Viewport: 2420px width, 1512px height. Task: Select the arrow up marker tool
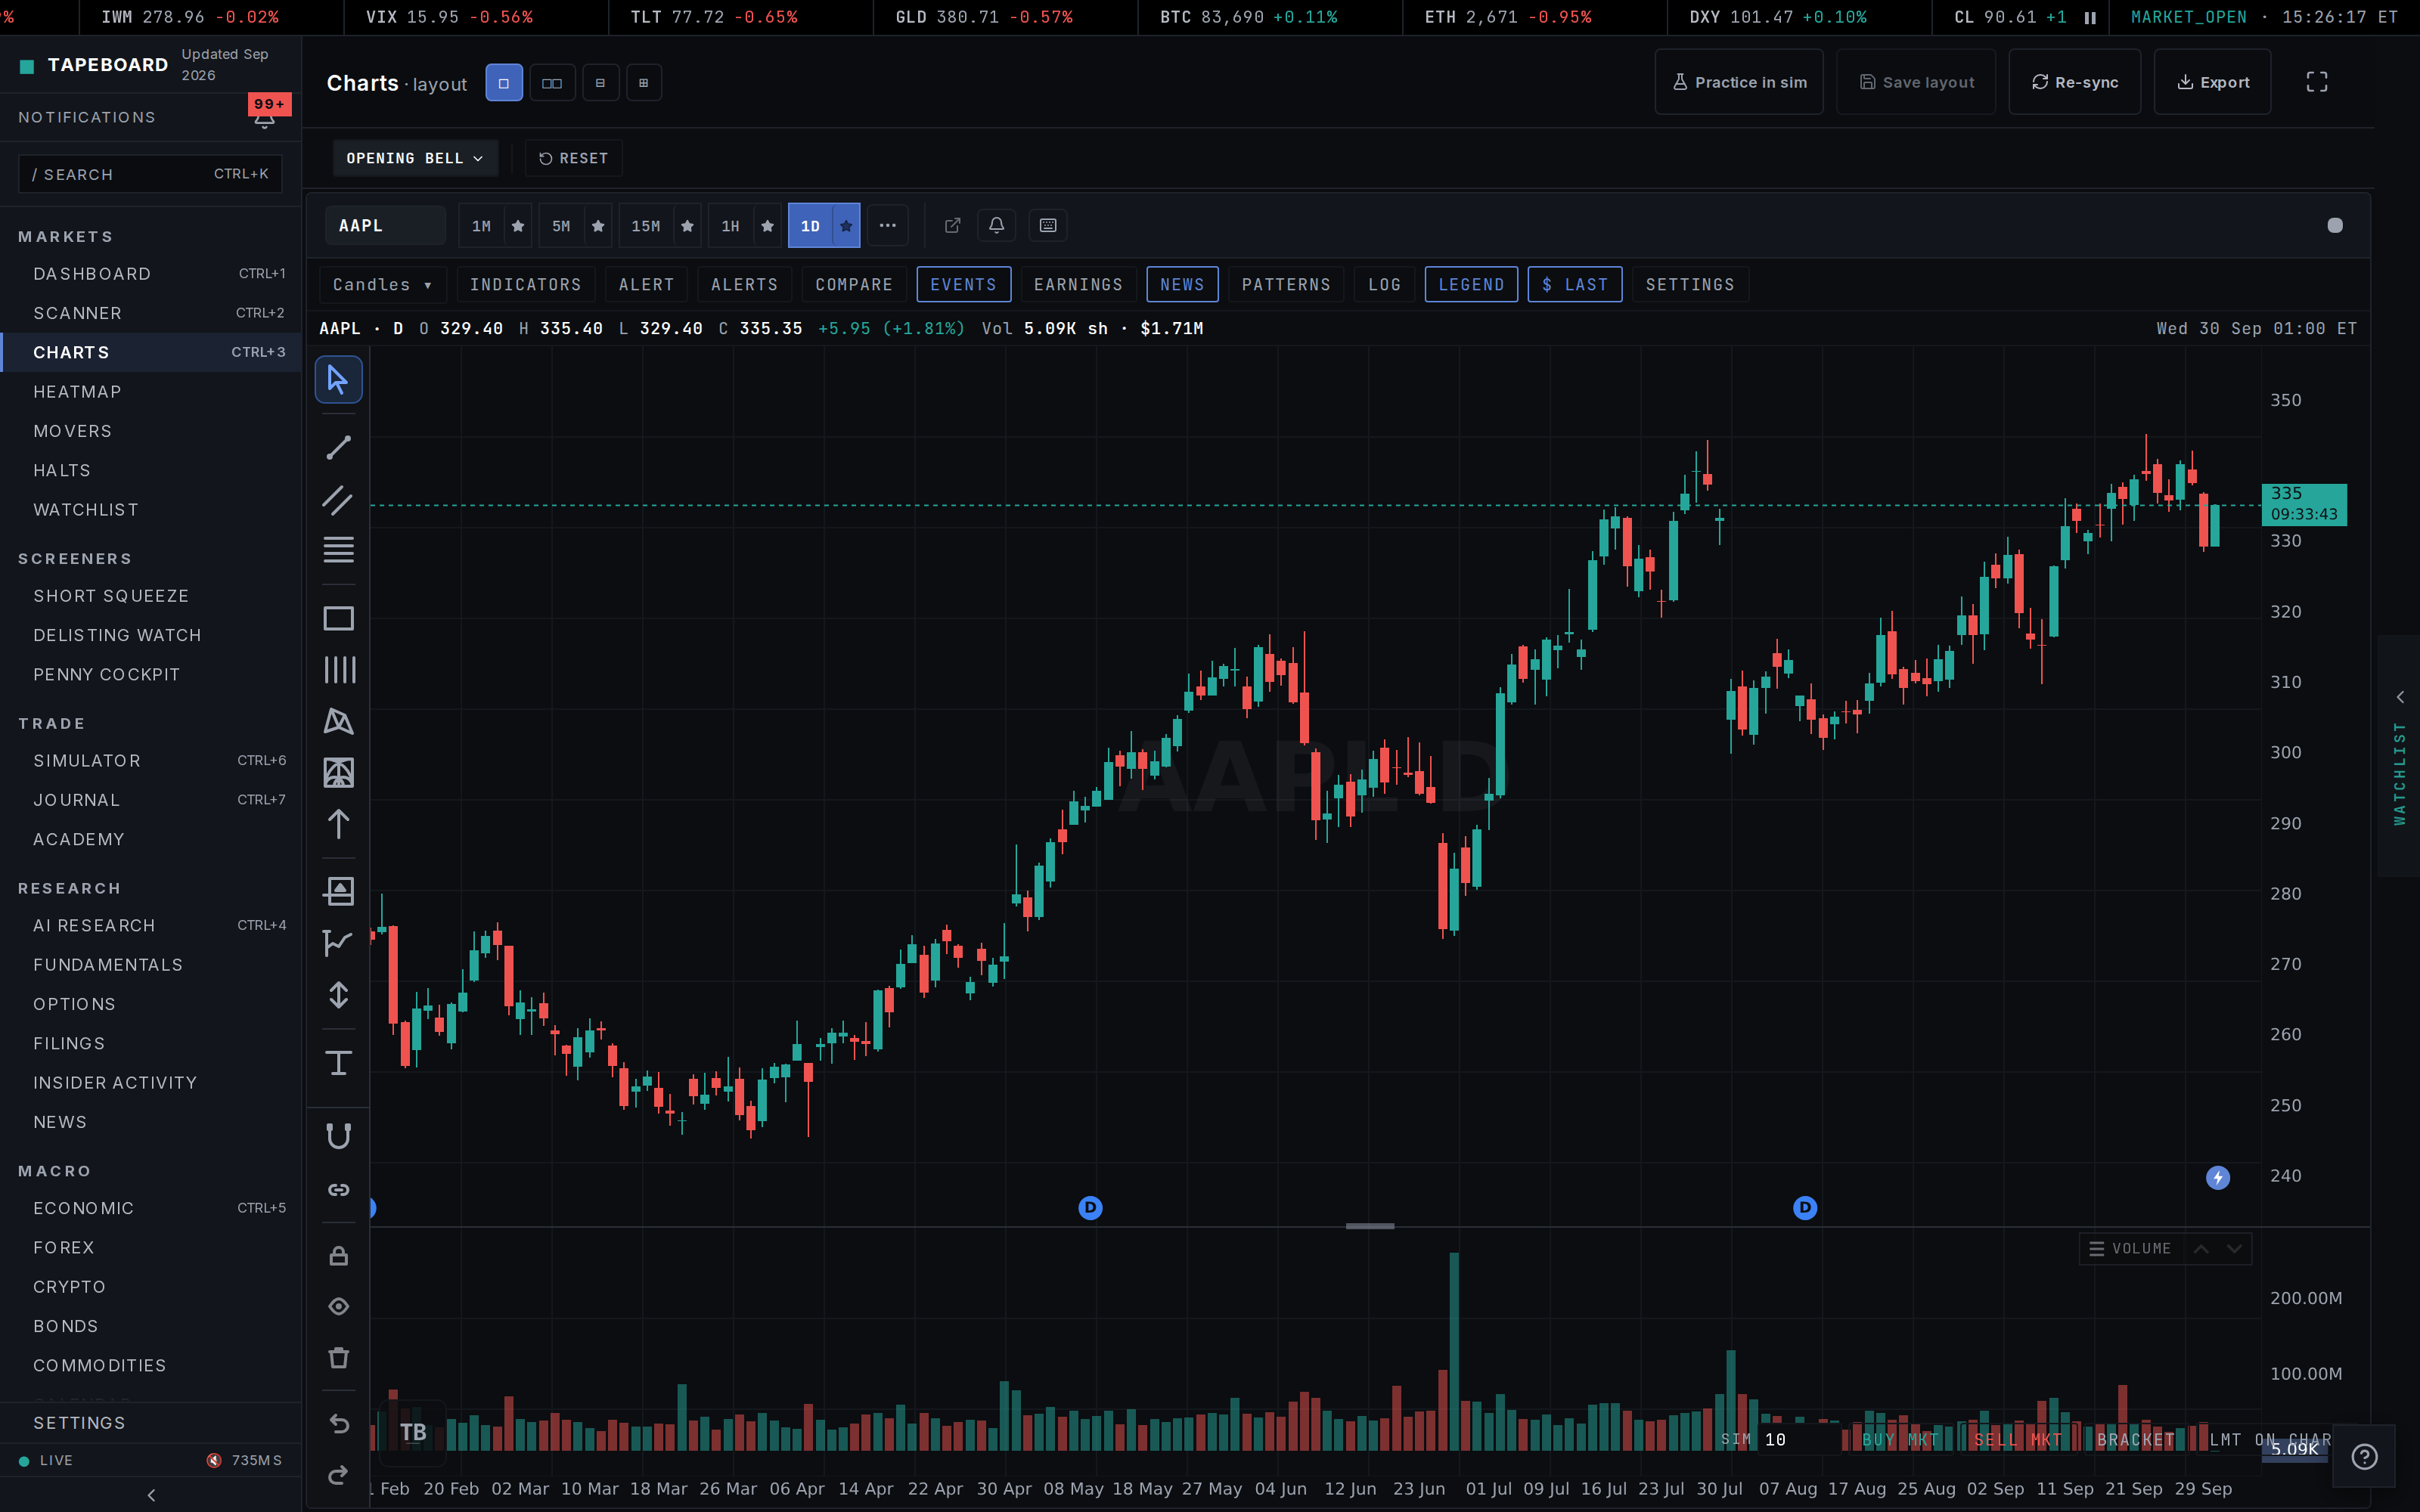(338, 824)
